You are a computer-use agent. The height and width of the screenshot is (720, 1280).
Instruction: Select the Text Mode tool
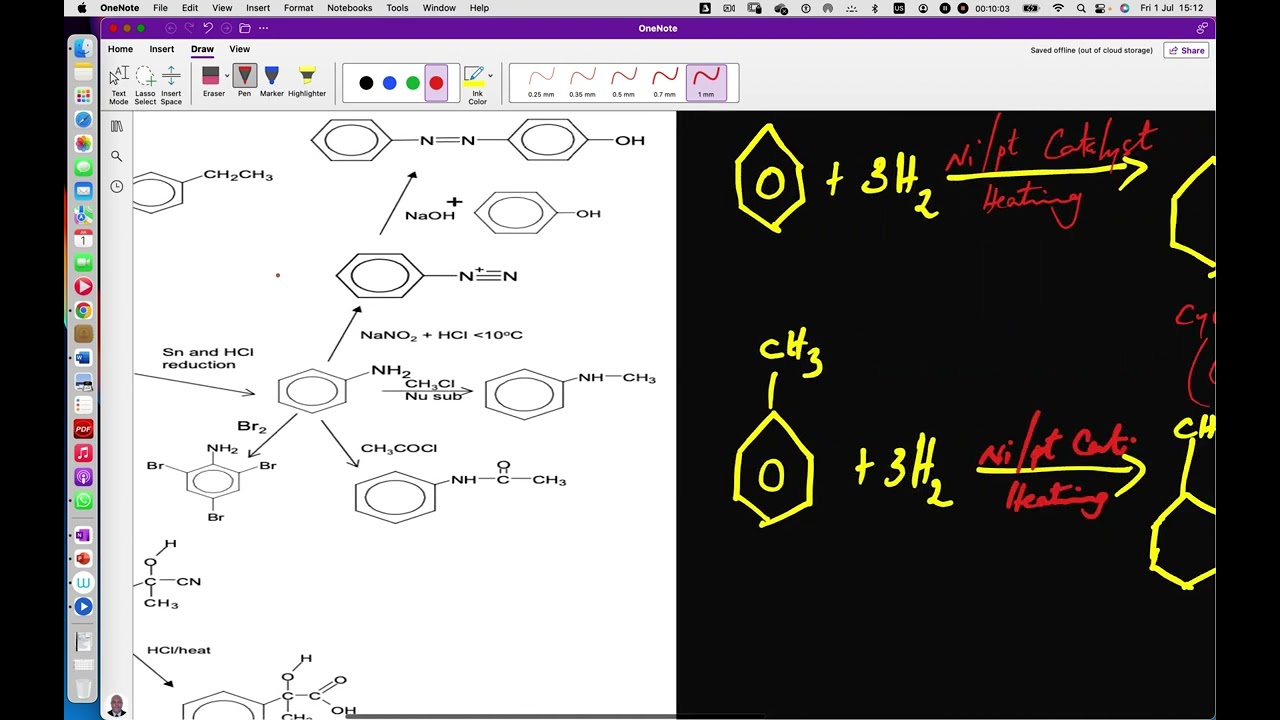pos(119,85)
